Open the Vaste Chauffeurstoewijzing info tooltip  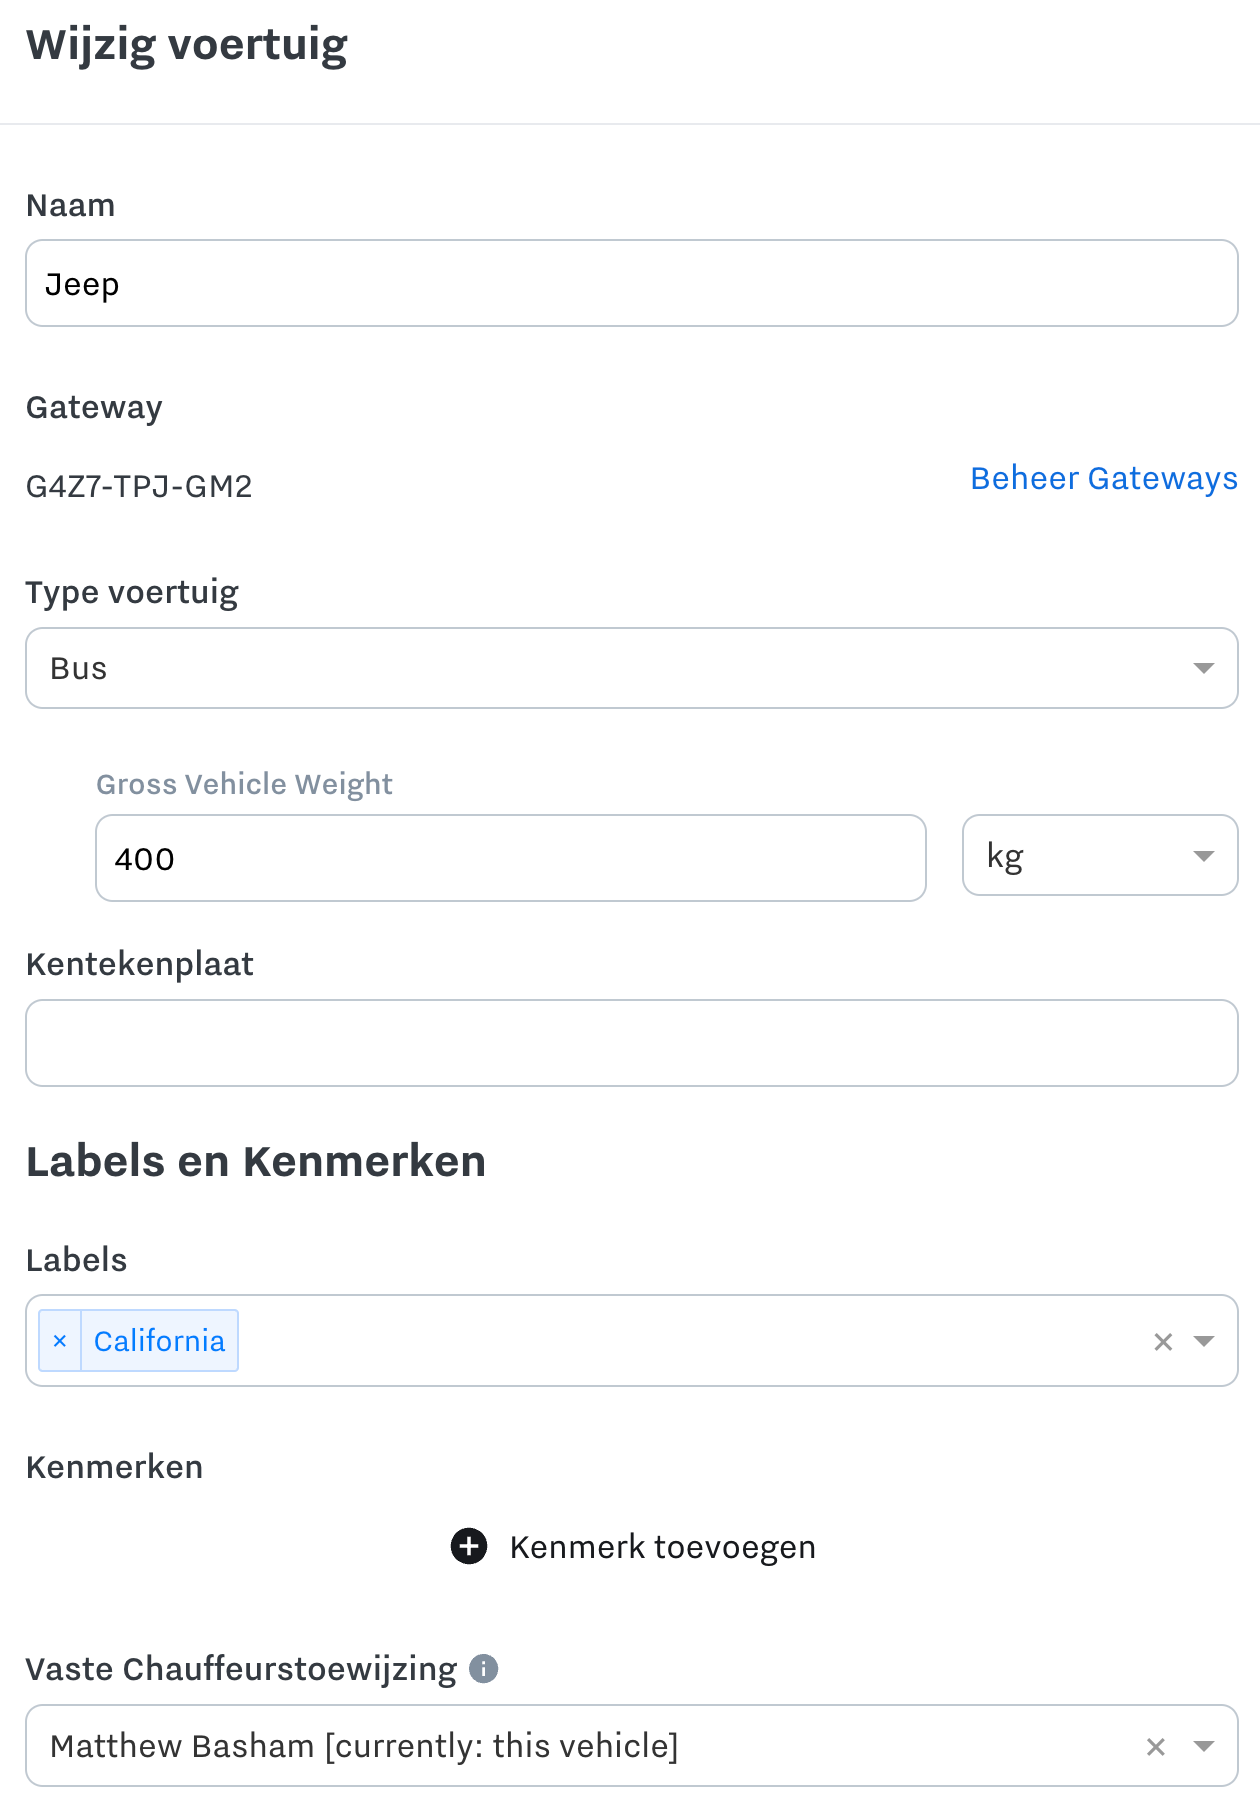tap(484, 1668)
